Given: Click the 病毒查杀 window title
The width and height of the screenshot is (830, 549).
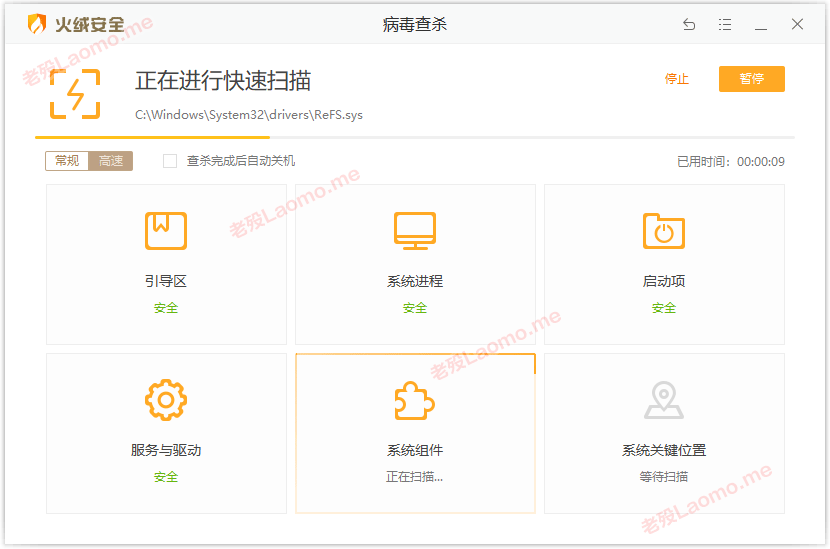Looking at the screenshot, I should click(415, 24).
